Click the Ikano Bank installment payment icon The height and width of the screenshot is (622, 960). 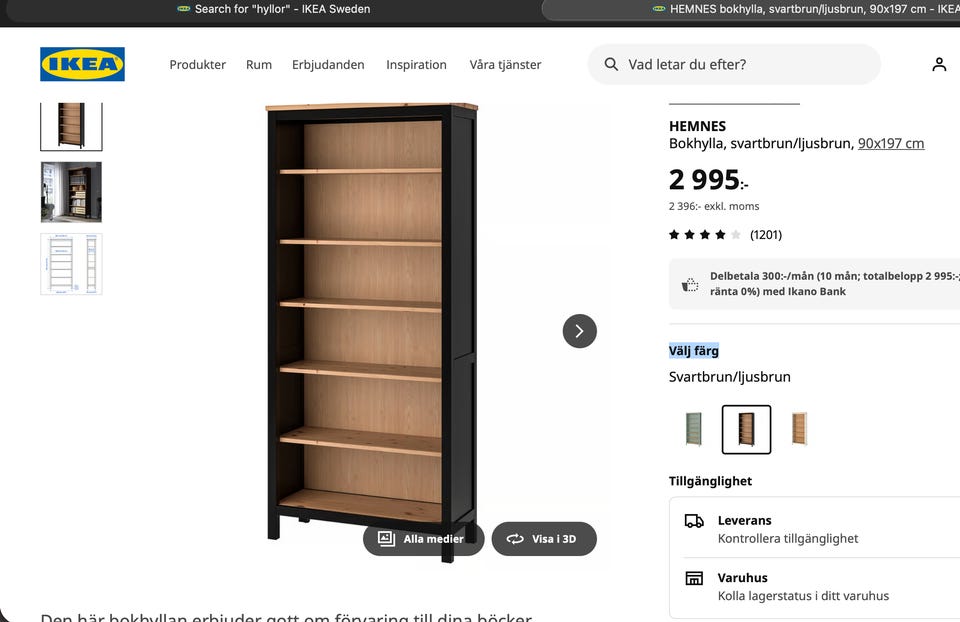click(x=690, y=284)
